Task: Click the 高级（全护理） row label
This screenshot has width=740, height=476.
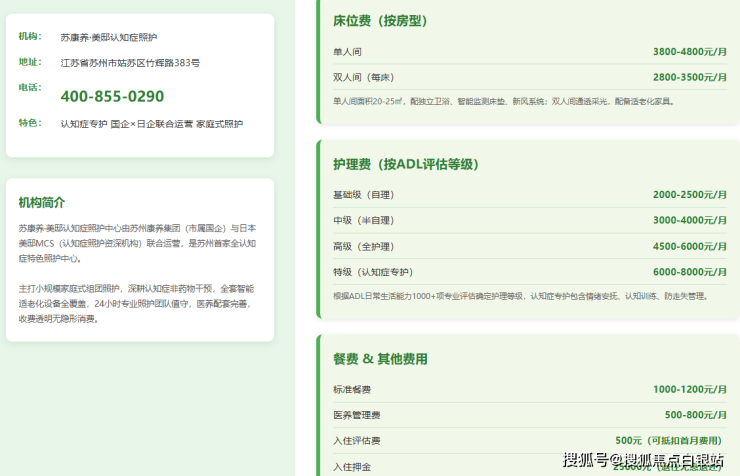Action: 363,246
